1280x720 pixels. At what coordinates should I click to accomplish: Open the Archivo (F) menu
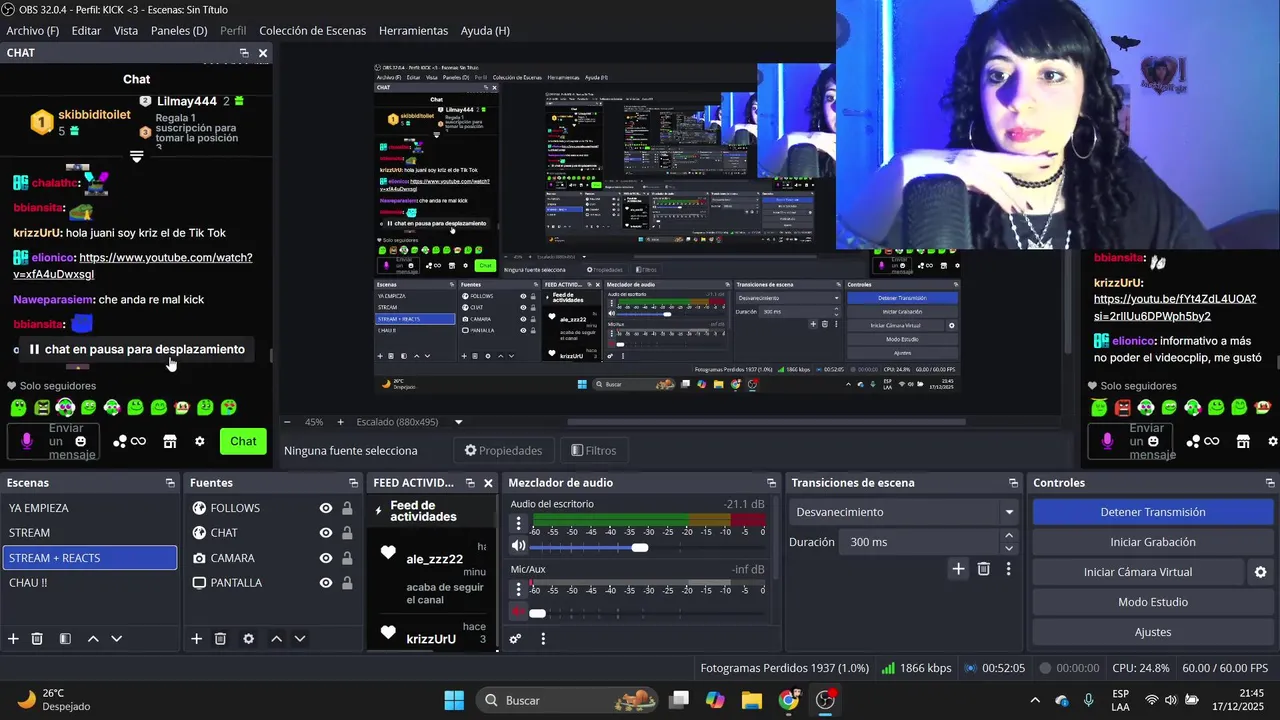coord(33,31)
